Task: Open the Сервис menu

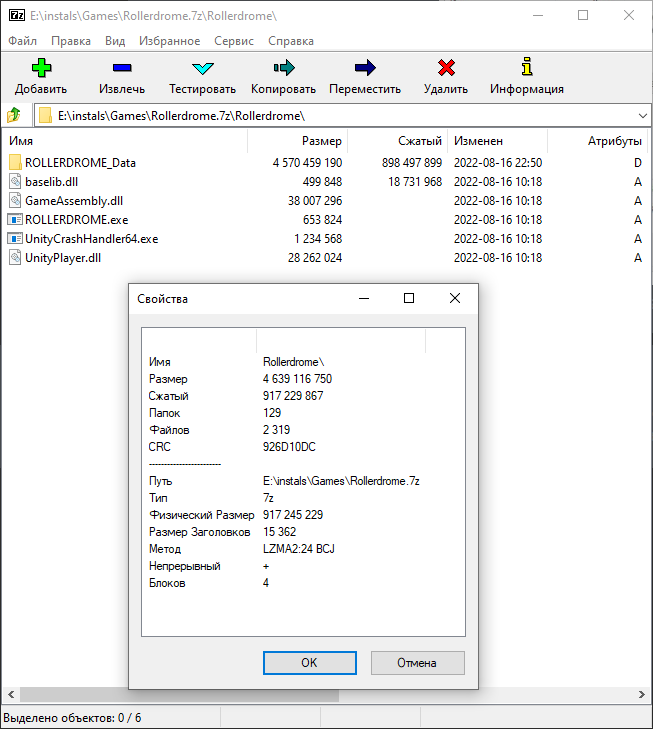Action: point(234,41)
